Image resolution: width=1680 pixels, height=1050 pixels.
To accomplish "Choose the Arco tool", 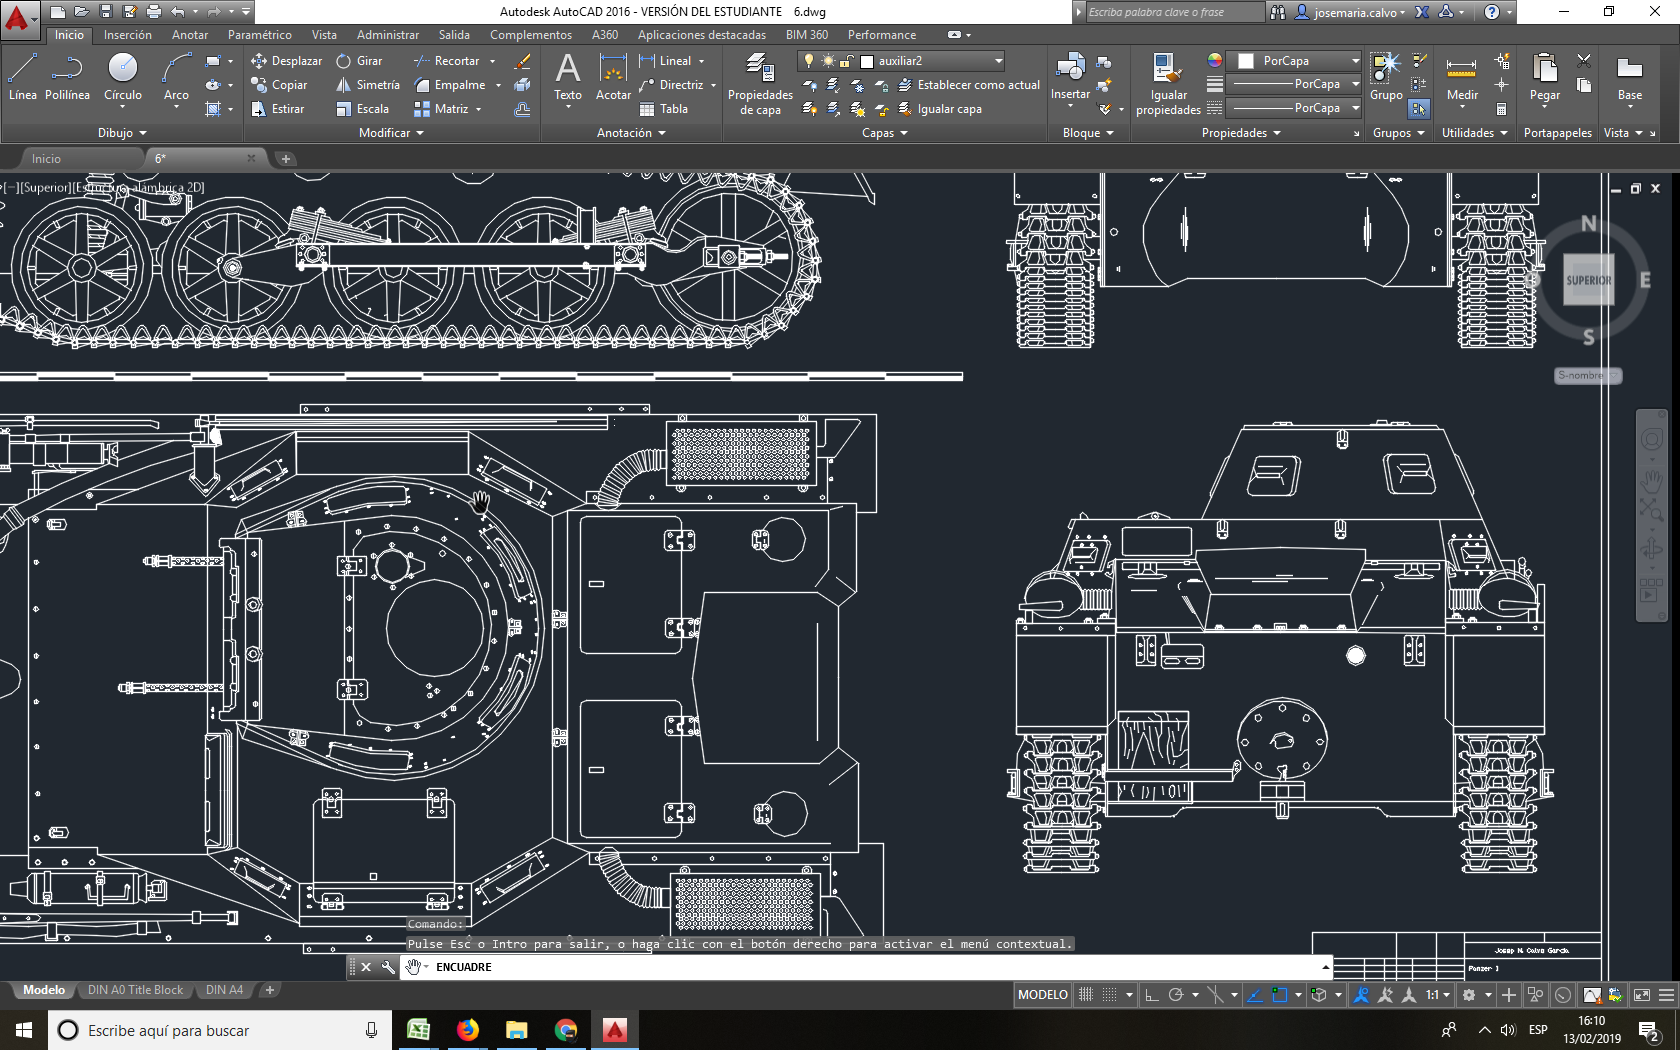I will pyautogui.click(x=176, y=78).
